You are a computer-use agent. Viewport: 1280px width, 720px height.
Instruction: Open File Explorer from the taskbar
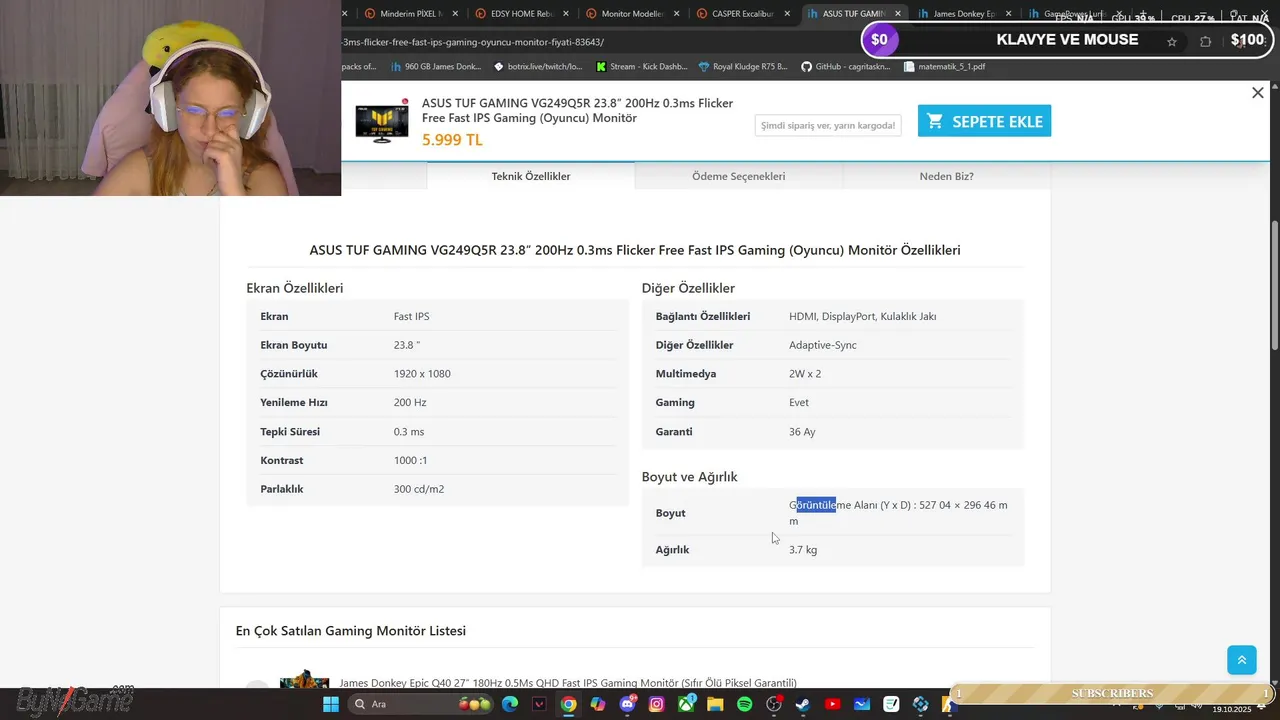715,704
